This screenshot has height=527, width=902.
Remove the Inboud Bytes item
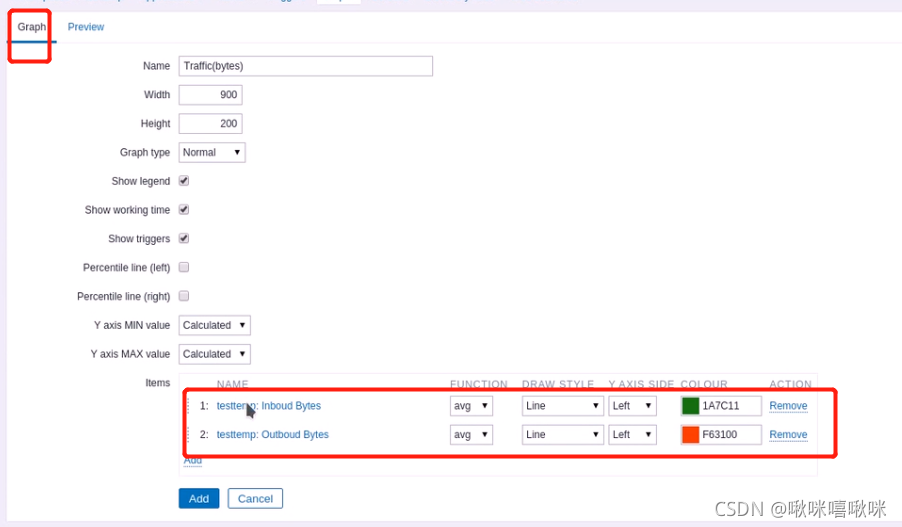[x=788, y=406]
